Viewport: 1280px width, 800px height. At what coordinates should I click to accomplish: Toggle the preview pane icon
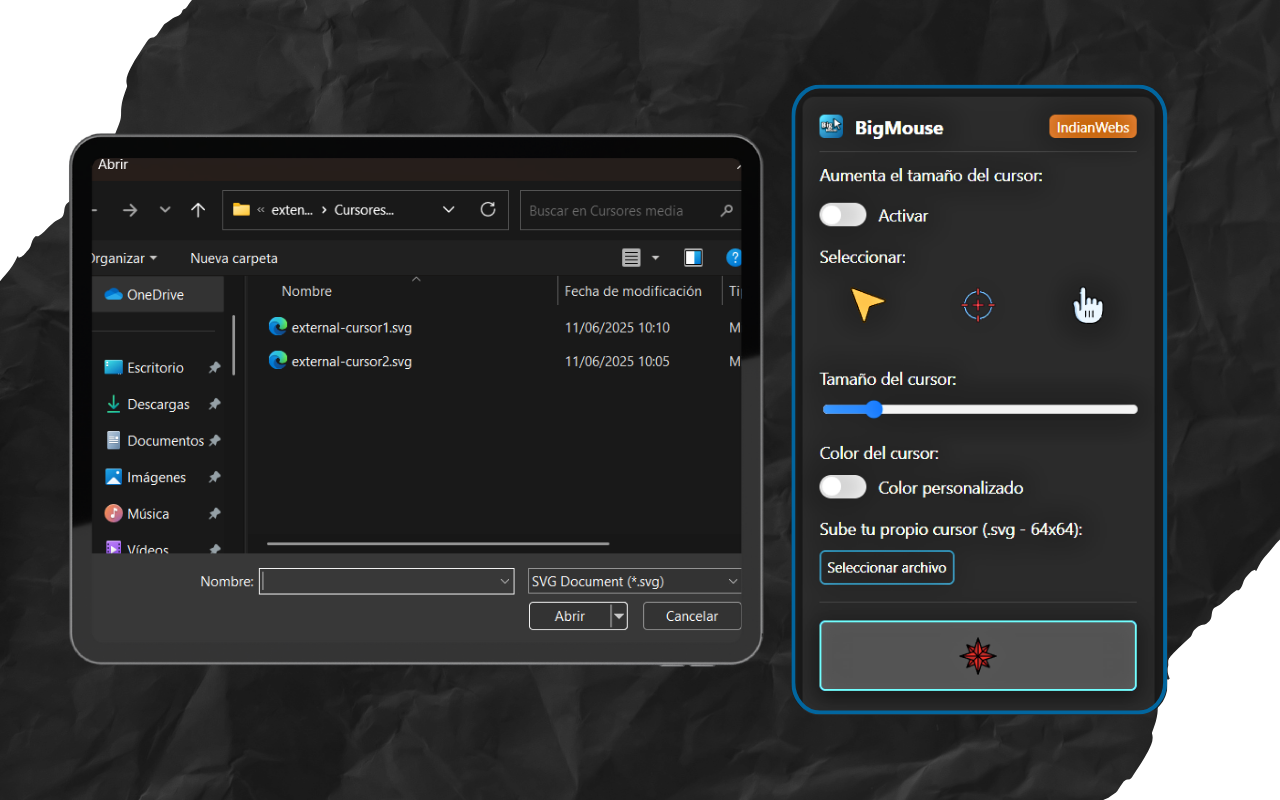(x=693, y=258)
